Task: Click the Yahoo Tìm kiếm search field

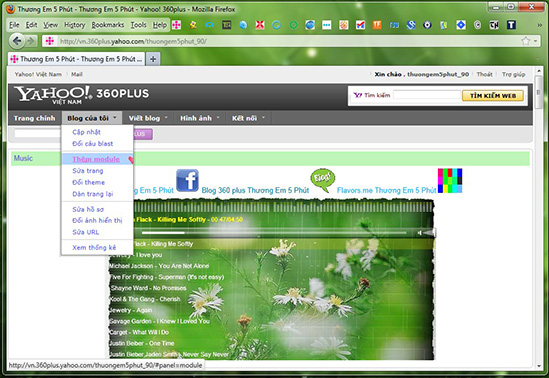Action: point(427,95)
